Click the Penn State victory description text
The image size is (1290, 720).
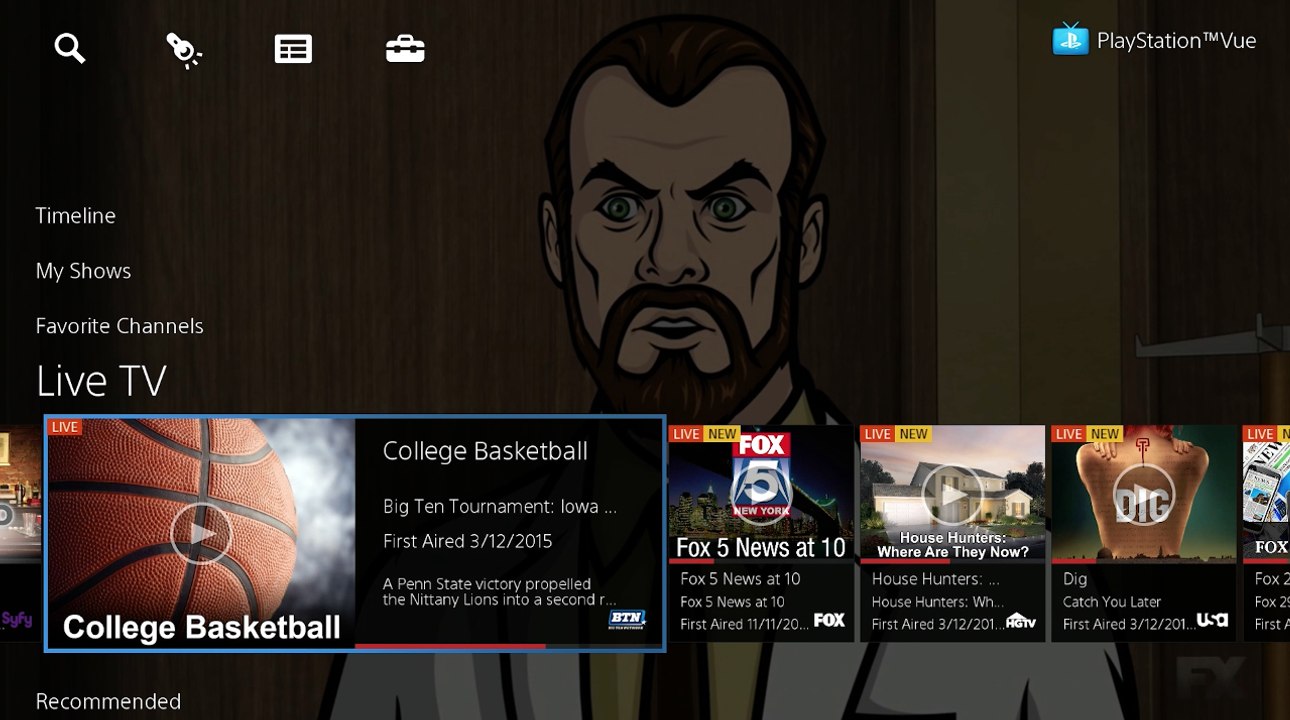pyautogui.click(x=499, y=592)
